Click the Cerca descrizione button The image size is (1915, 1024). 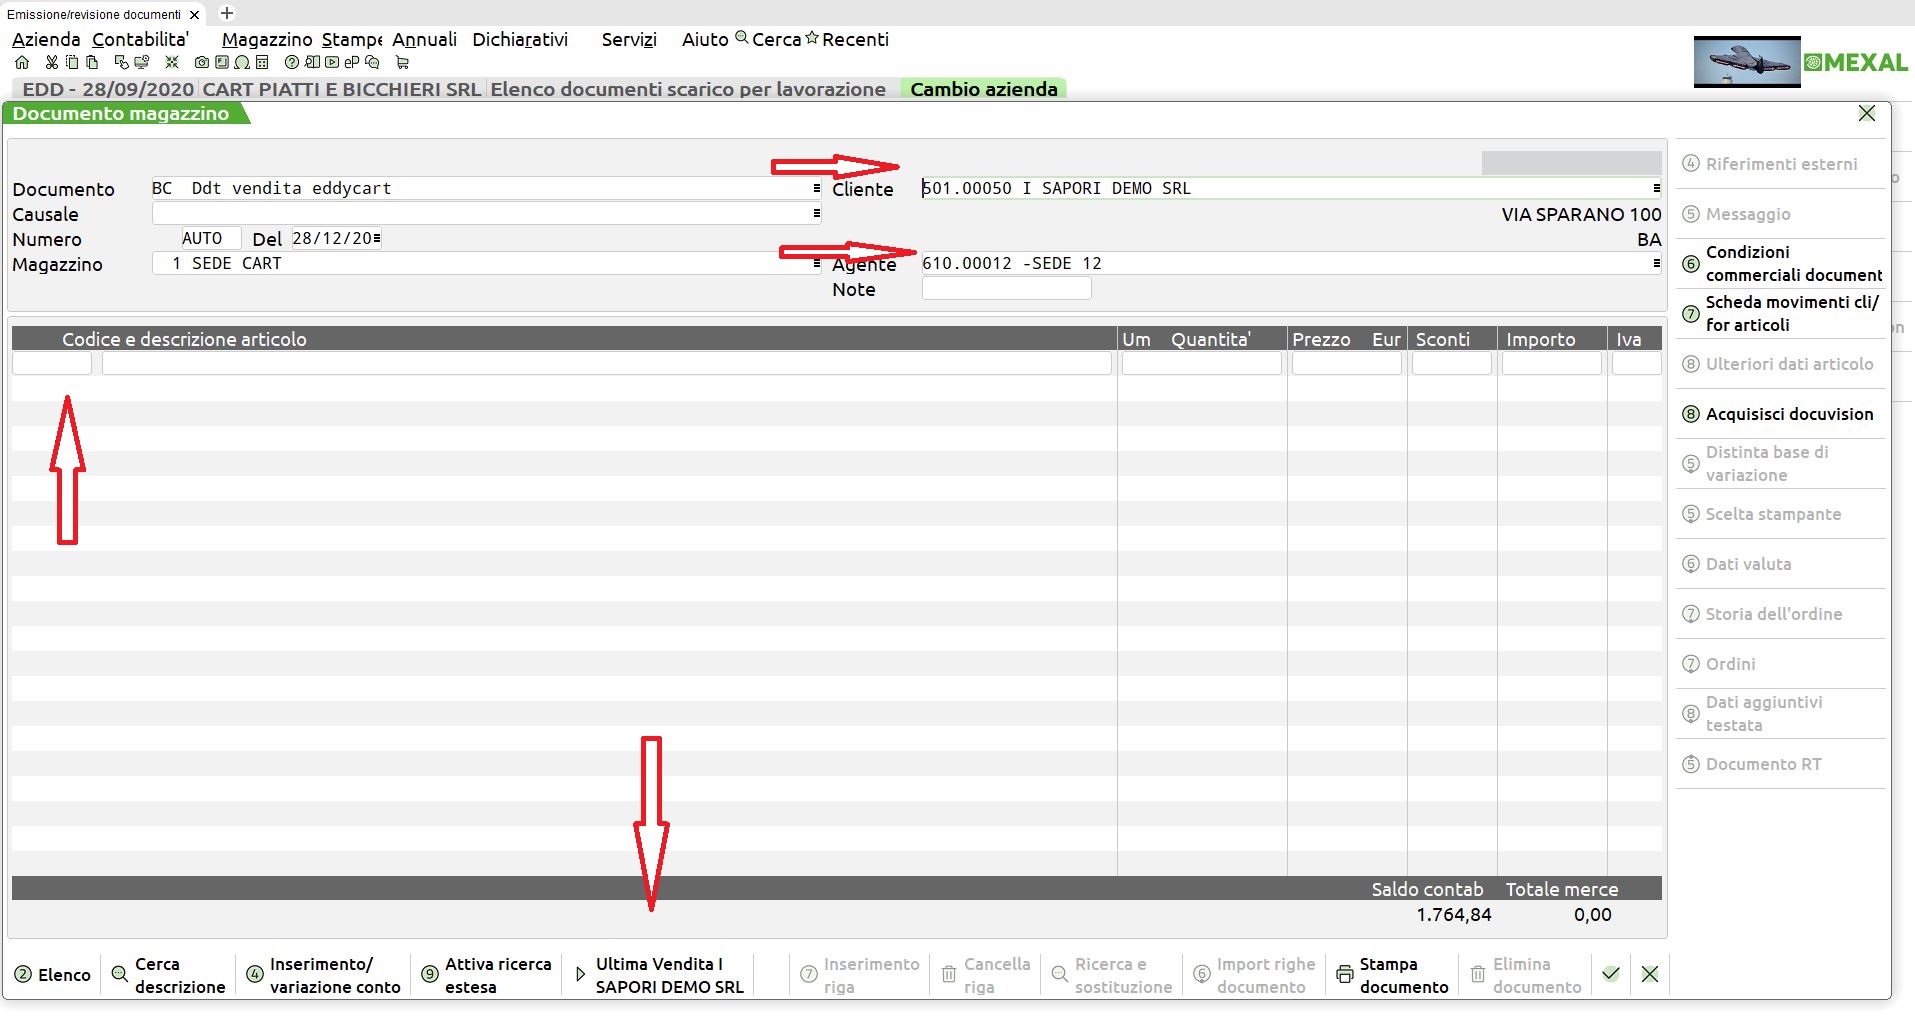168,975
